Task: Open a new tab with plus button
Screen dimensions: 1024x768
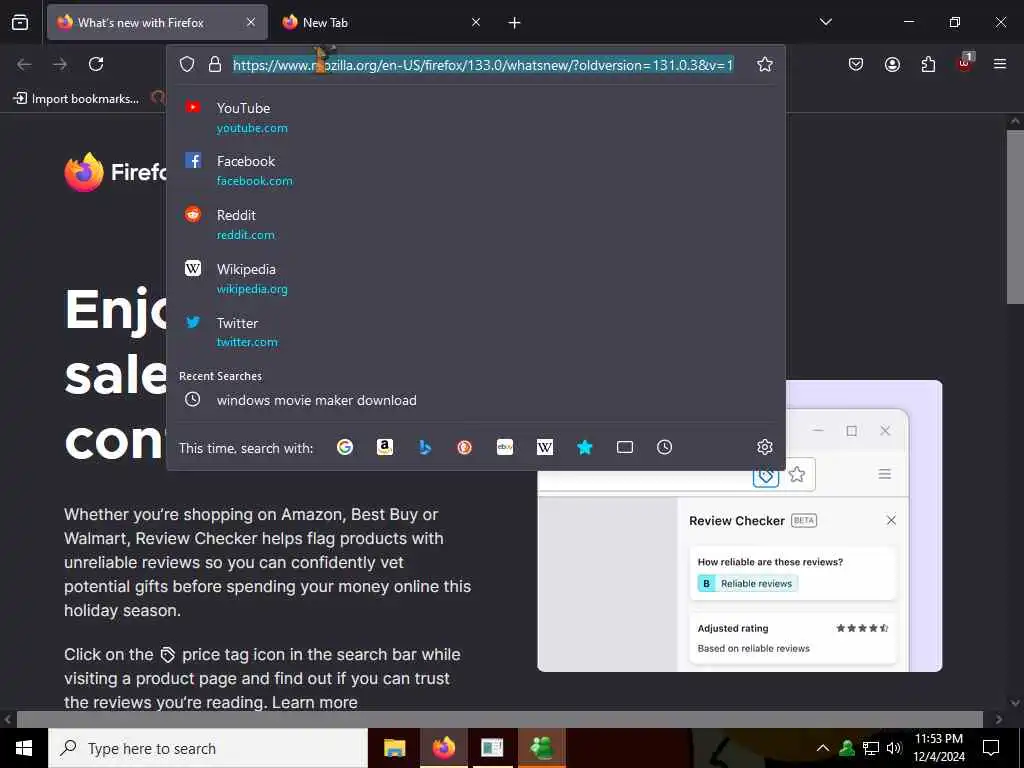Action: pyautogui.click(x=515, y=23)
